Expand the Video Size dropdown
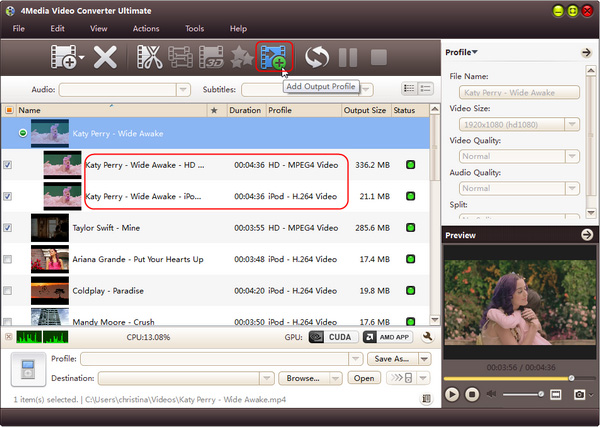This screenshot has height=427, width=600. 573,125
